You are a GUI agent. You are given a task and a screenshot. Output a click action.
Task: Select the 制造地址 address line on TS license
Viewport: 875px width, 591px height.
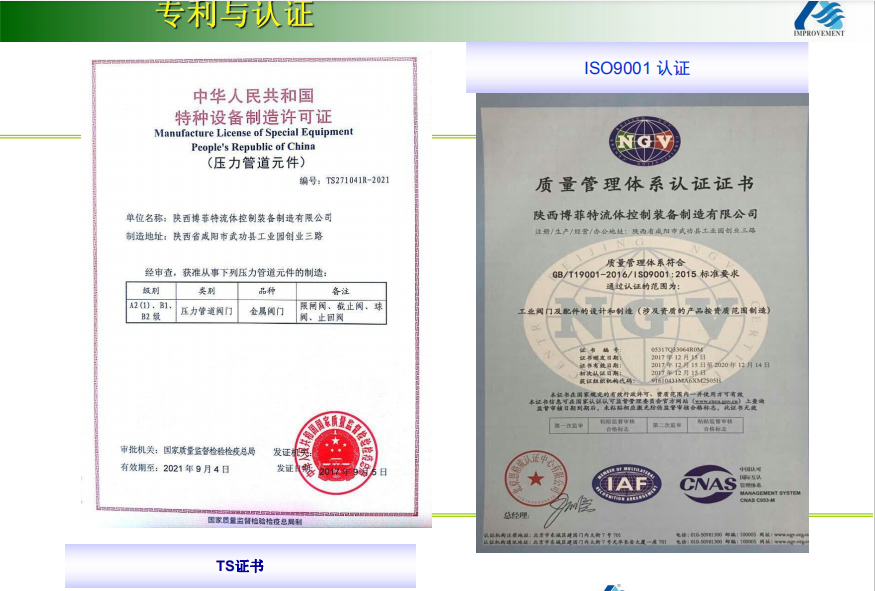224,236
